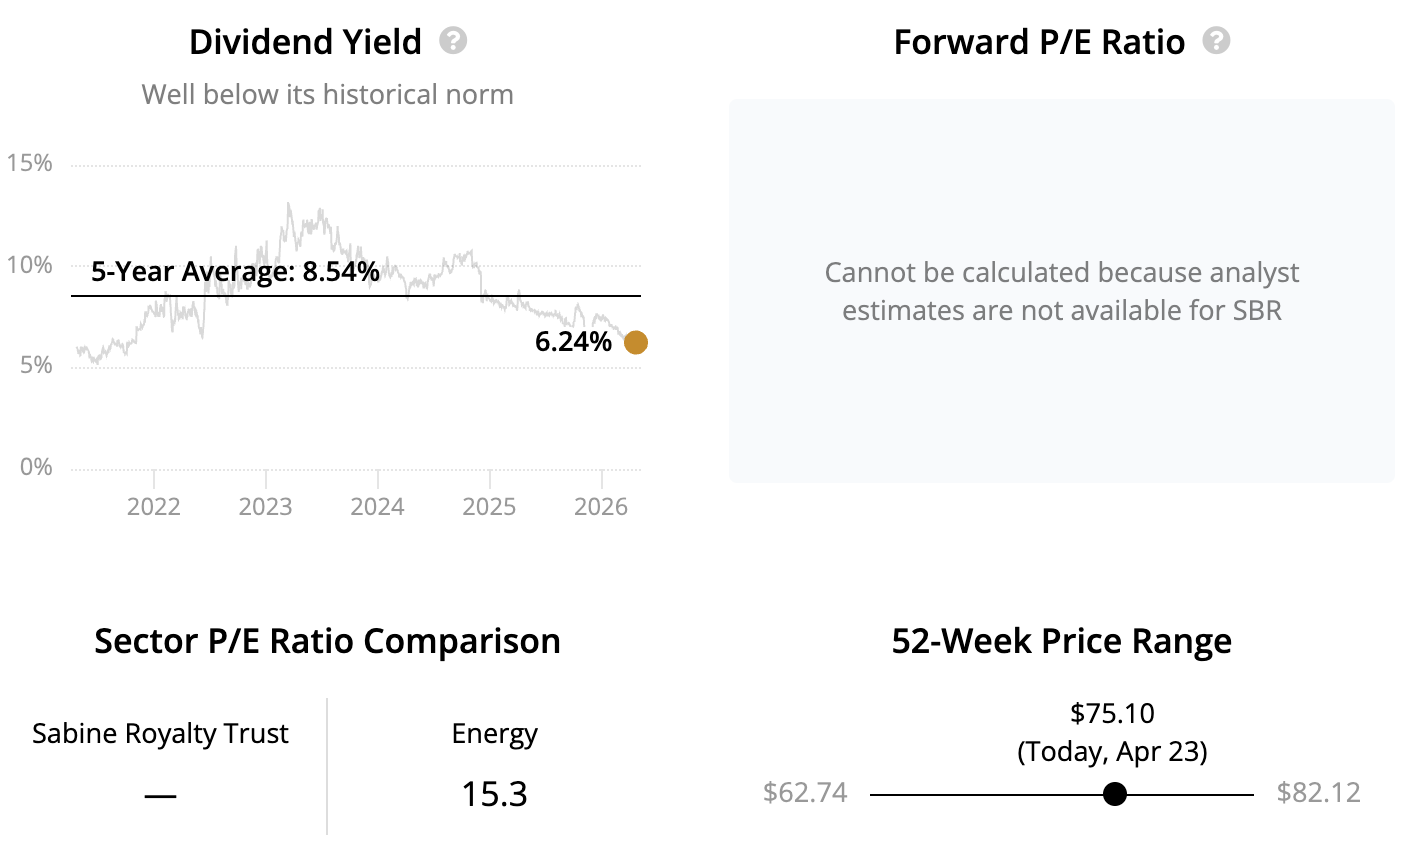The image size is (1414, 850).
Task: Click the Dividend Yield heading
Action: (305, 42)
